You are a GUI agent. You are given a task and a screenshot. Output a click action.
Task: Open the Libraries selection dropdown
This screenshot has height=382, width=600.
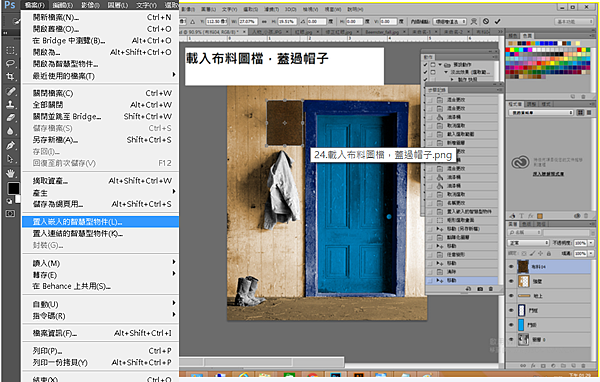(541, 113)
